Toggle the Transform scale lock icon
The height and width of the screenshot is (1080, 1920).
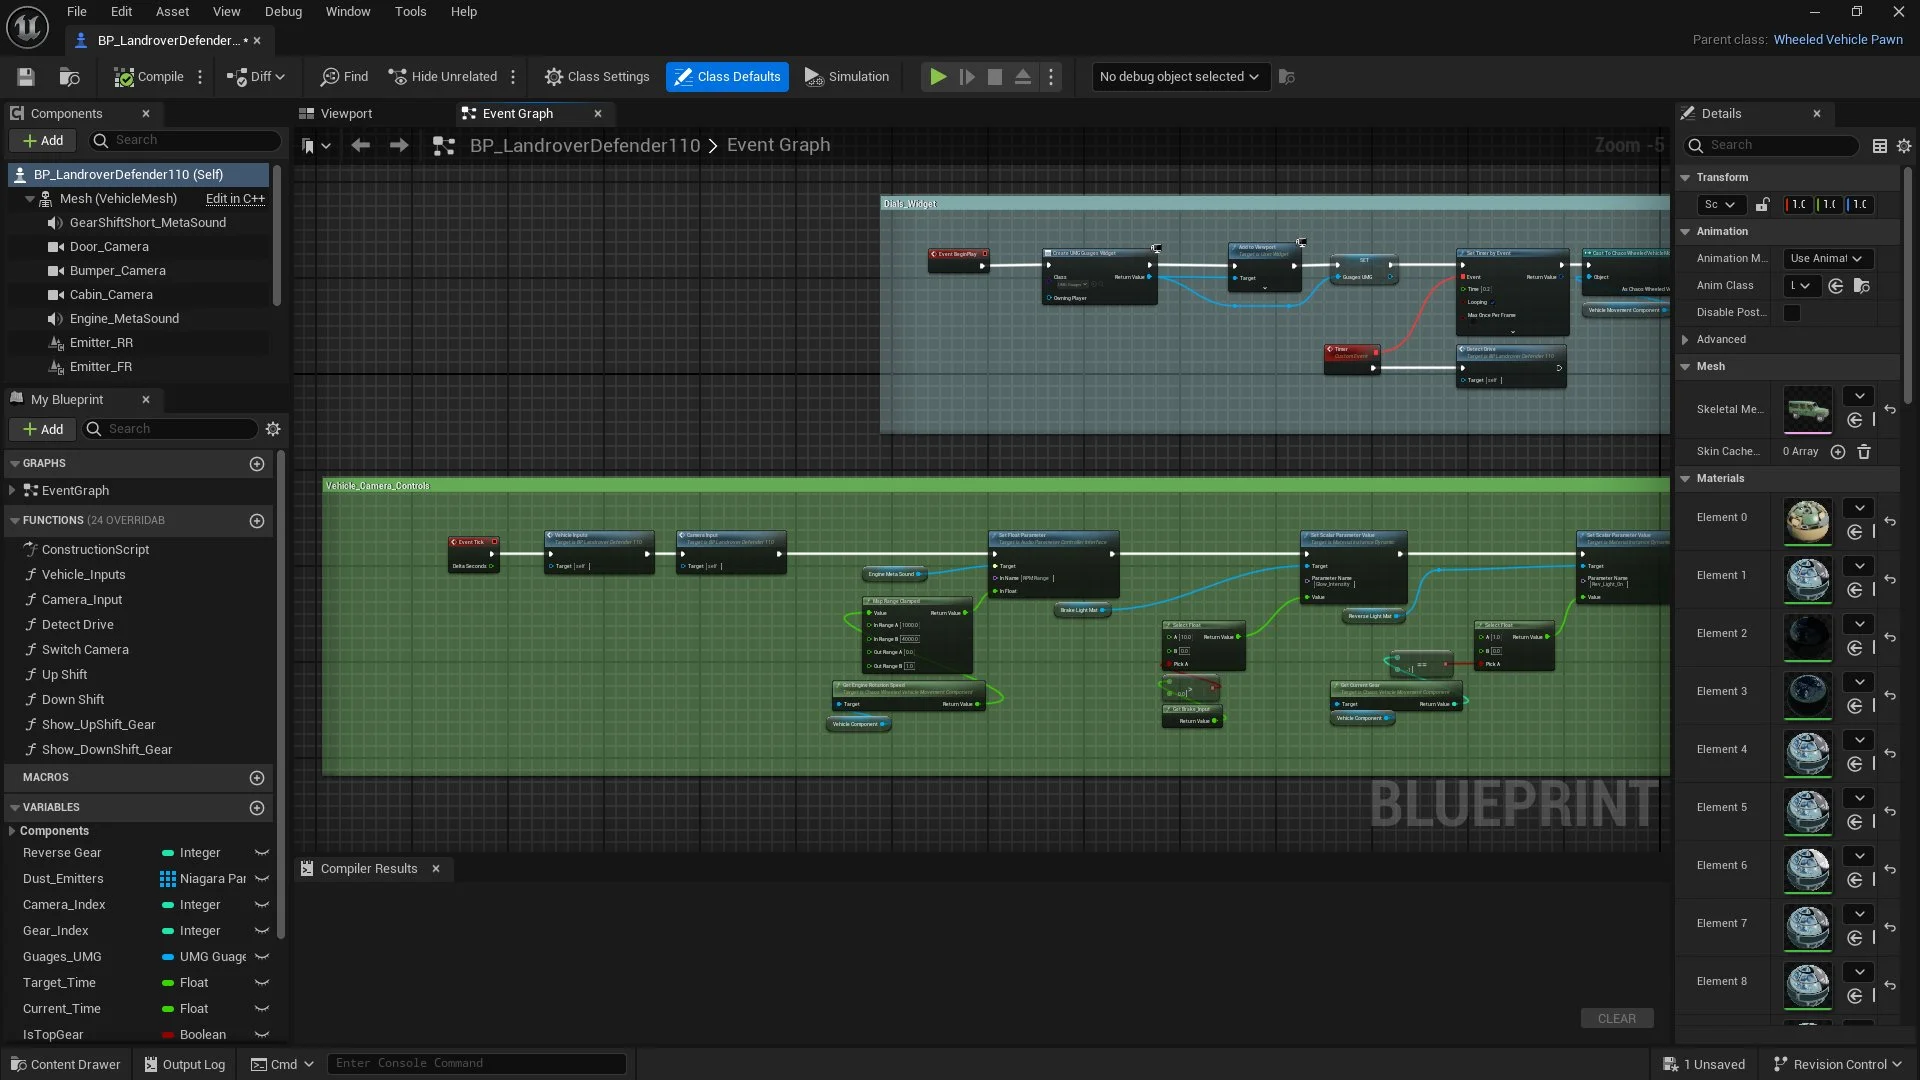(x=1763, y=204)
